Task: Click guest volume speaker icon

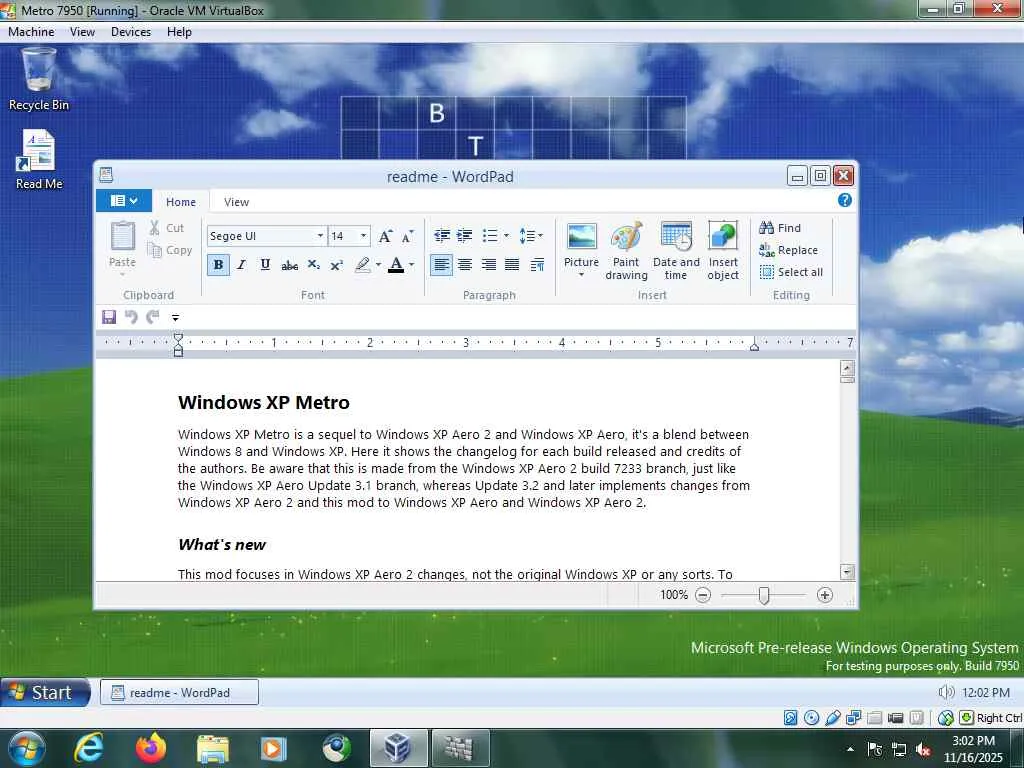Action: pyautogui.click(x=946, y=692)
